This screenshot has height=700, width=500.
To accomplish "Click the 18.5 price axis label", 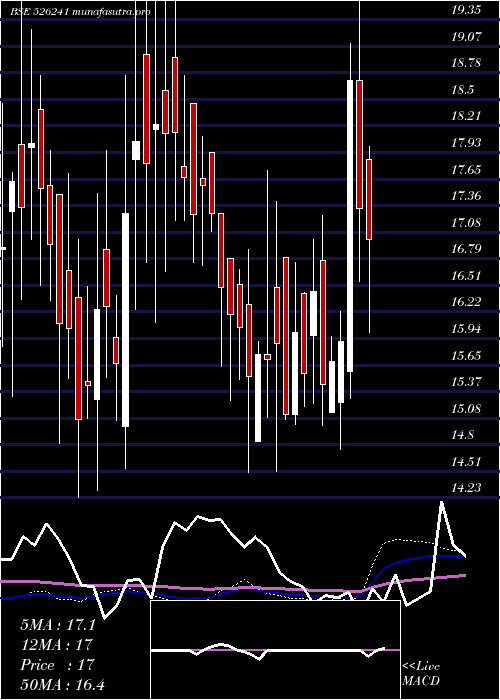I will pyautogui.click(x=462, y=89).
